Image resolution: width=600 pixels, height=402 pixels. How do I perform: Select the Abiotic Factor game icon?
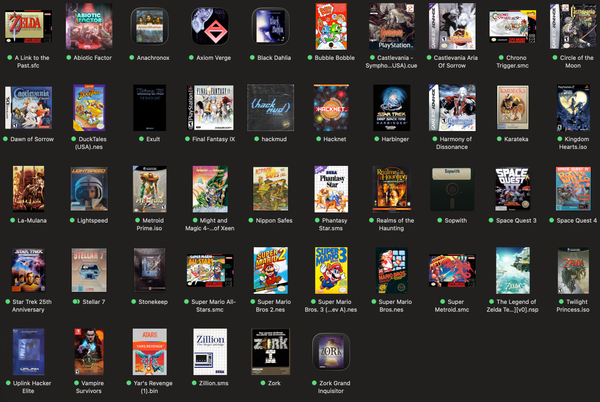[x=89, y=26]
